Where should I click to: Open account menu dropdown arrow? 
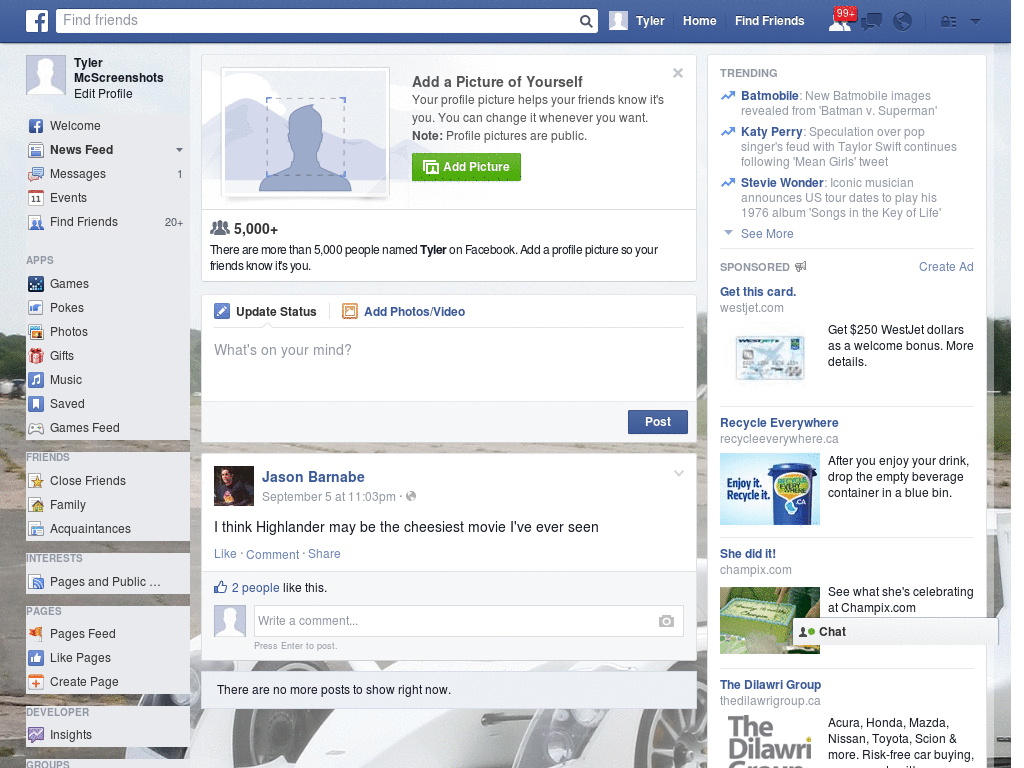(x=975, y=22)
